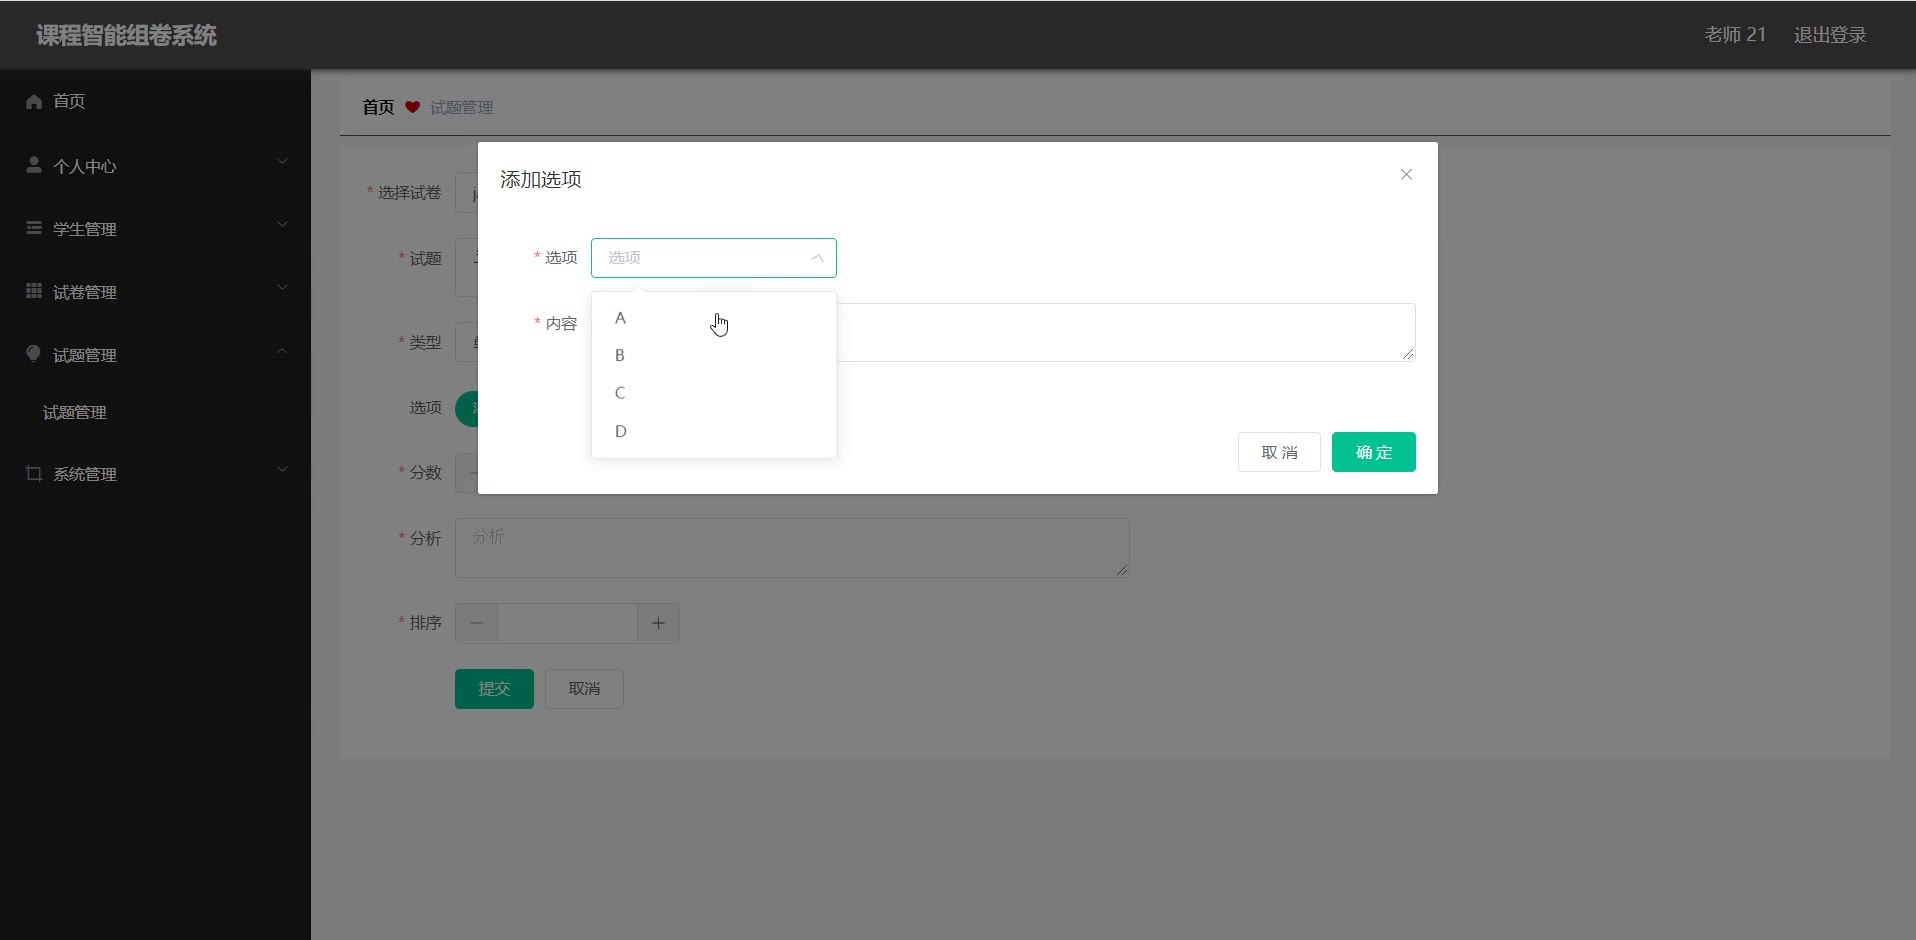Expand the 个人中心 sidebar menu
Image resolution: width=1916 pixels, height=940 pixels.
pos(155,166)
